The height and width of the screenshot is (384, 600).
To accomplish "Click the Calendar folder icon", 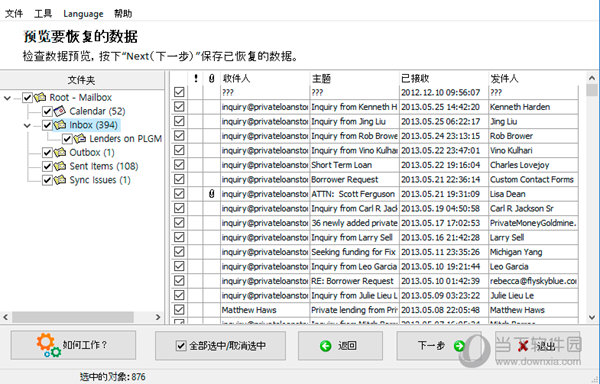I will (60, 111).
